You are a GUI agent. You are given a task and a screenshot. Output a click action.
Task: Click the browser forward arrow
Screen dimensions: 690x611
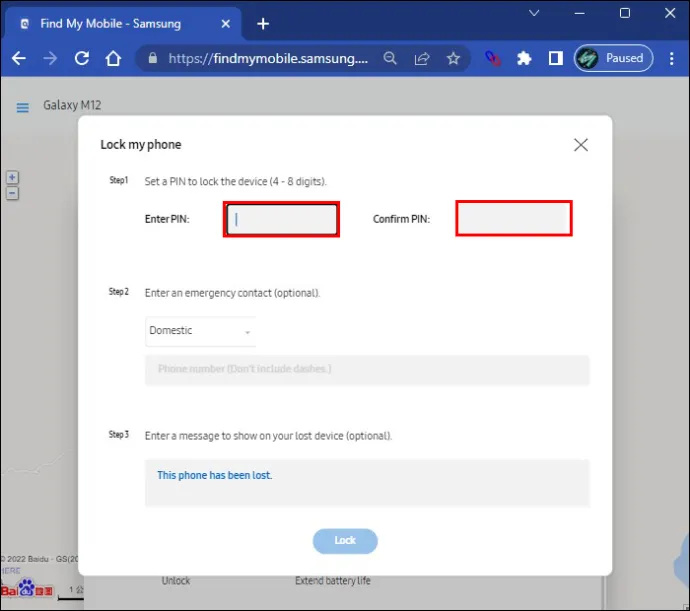(x=50, y=58)
